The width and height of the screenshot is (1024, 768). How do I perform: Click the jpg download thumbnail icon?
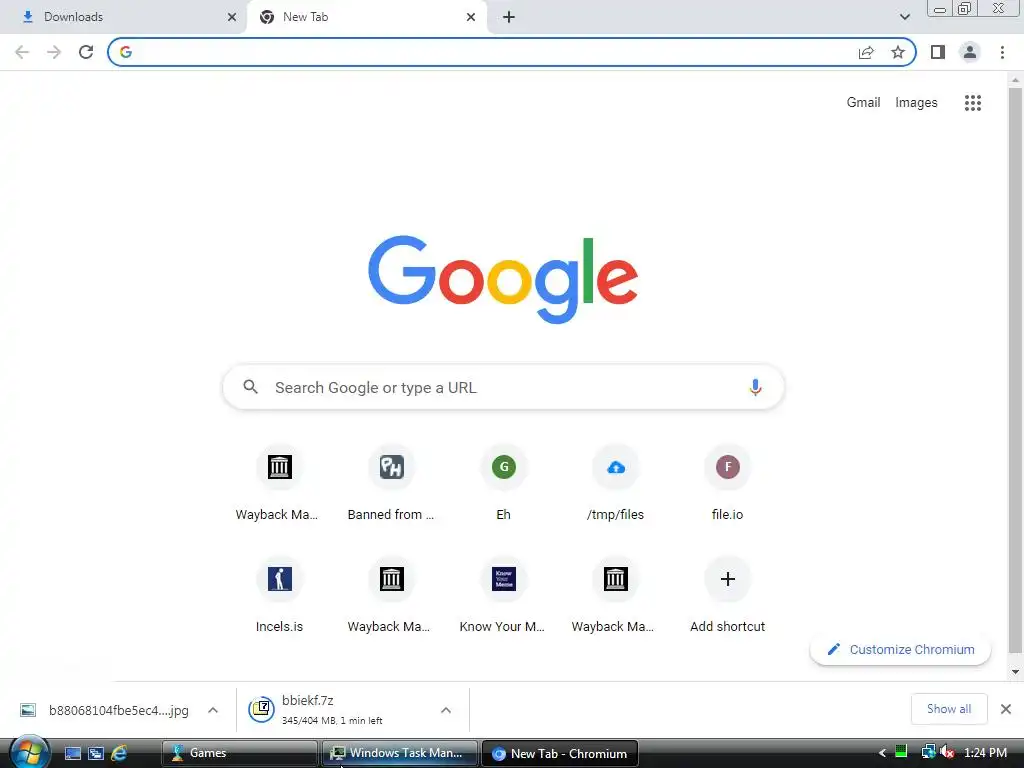pos(28,710)
